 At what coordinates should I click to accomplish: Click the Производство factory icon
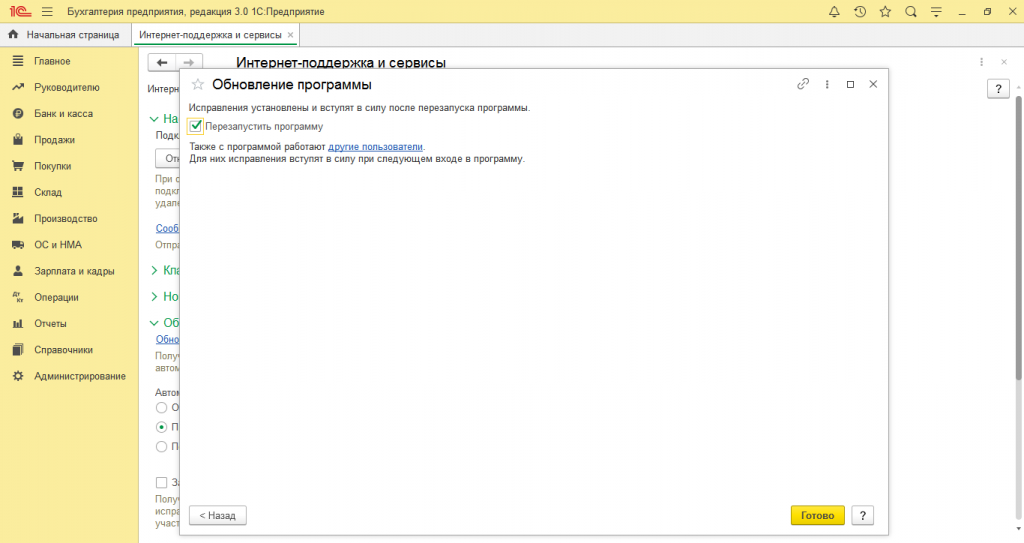18,218
